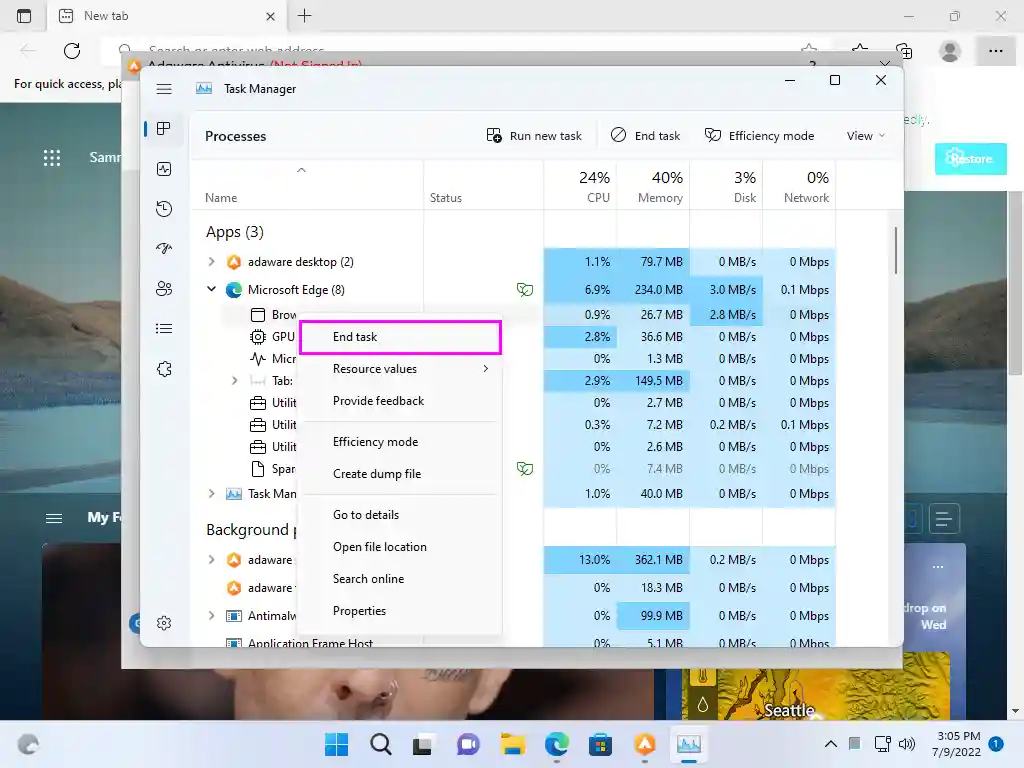This screenshot has height=768, width=1024.
Task: Select Provide feedback menu item
Action: tap(400, 401)
